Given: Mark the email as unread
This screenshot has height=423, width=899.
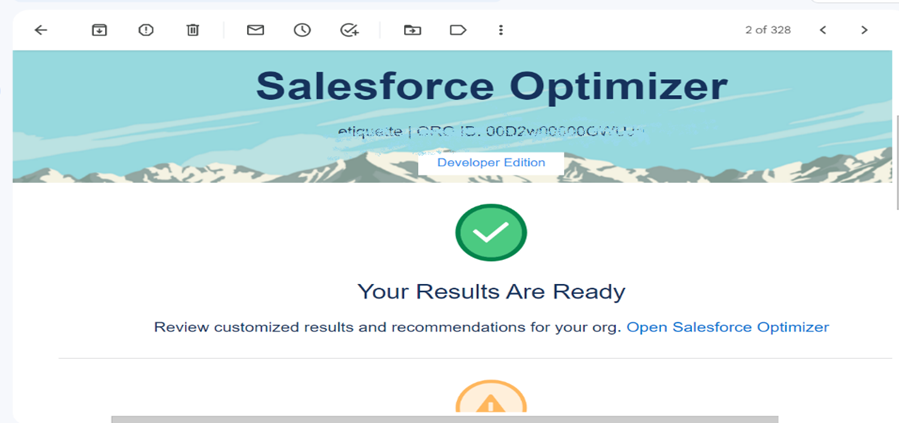Looking at the screenshot, I should coord(255,30).
